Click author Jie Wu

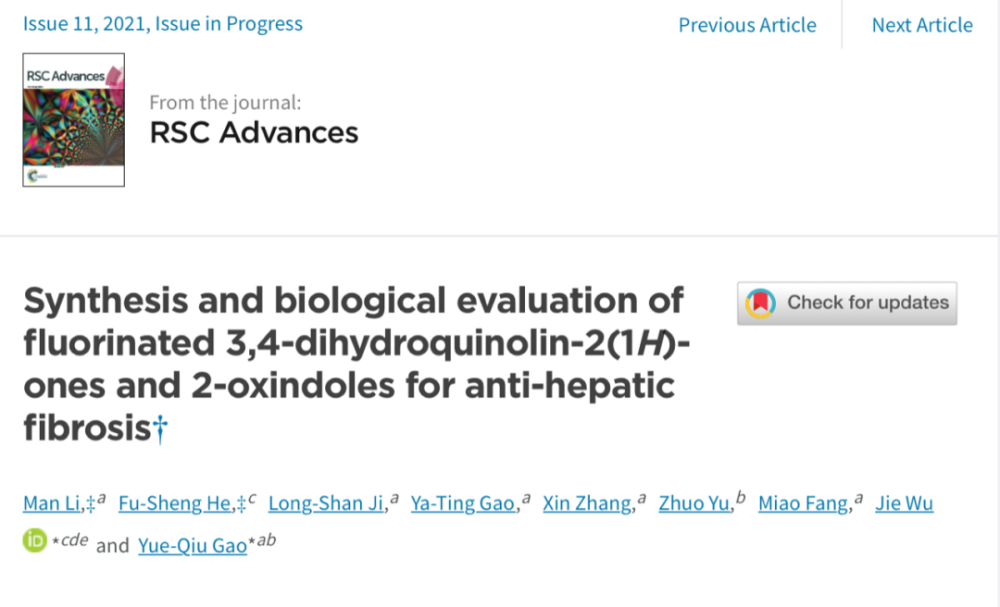click(x=904, y=504)
